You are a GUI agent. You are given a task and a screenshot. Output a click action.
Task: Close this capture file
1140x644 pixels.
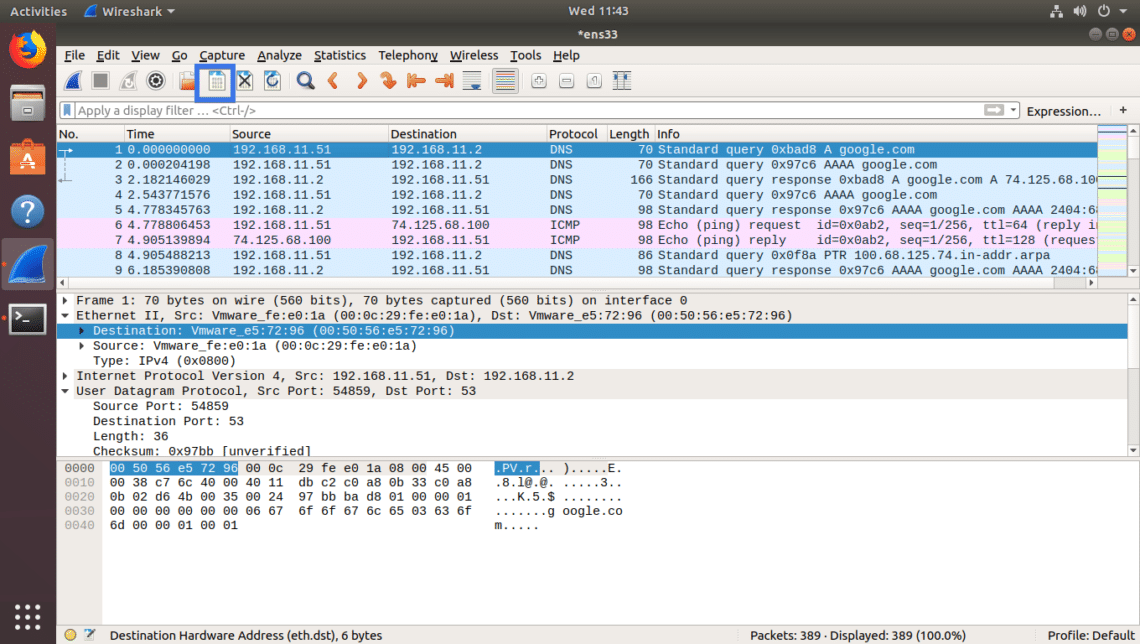pos(244,81)
